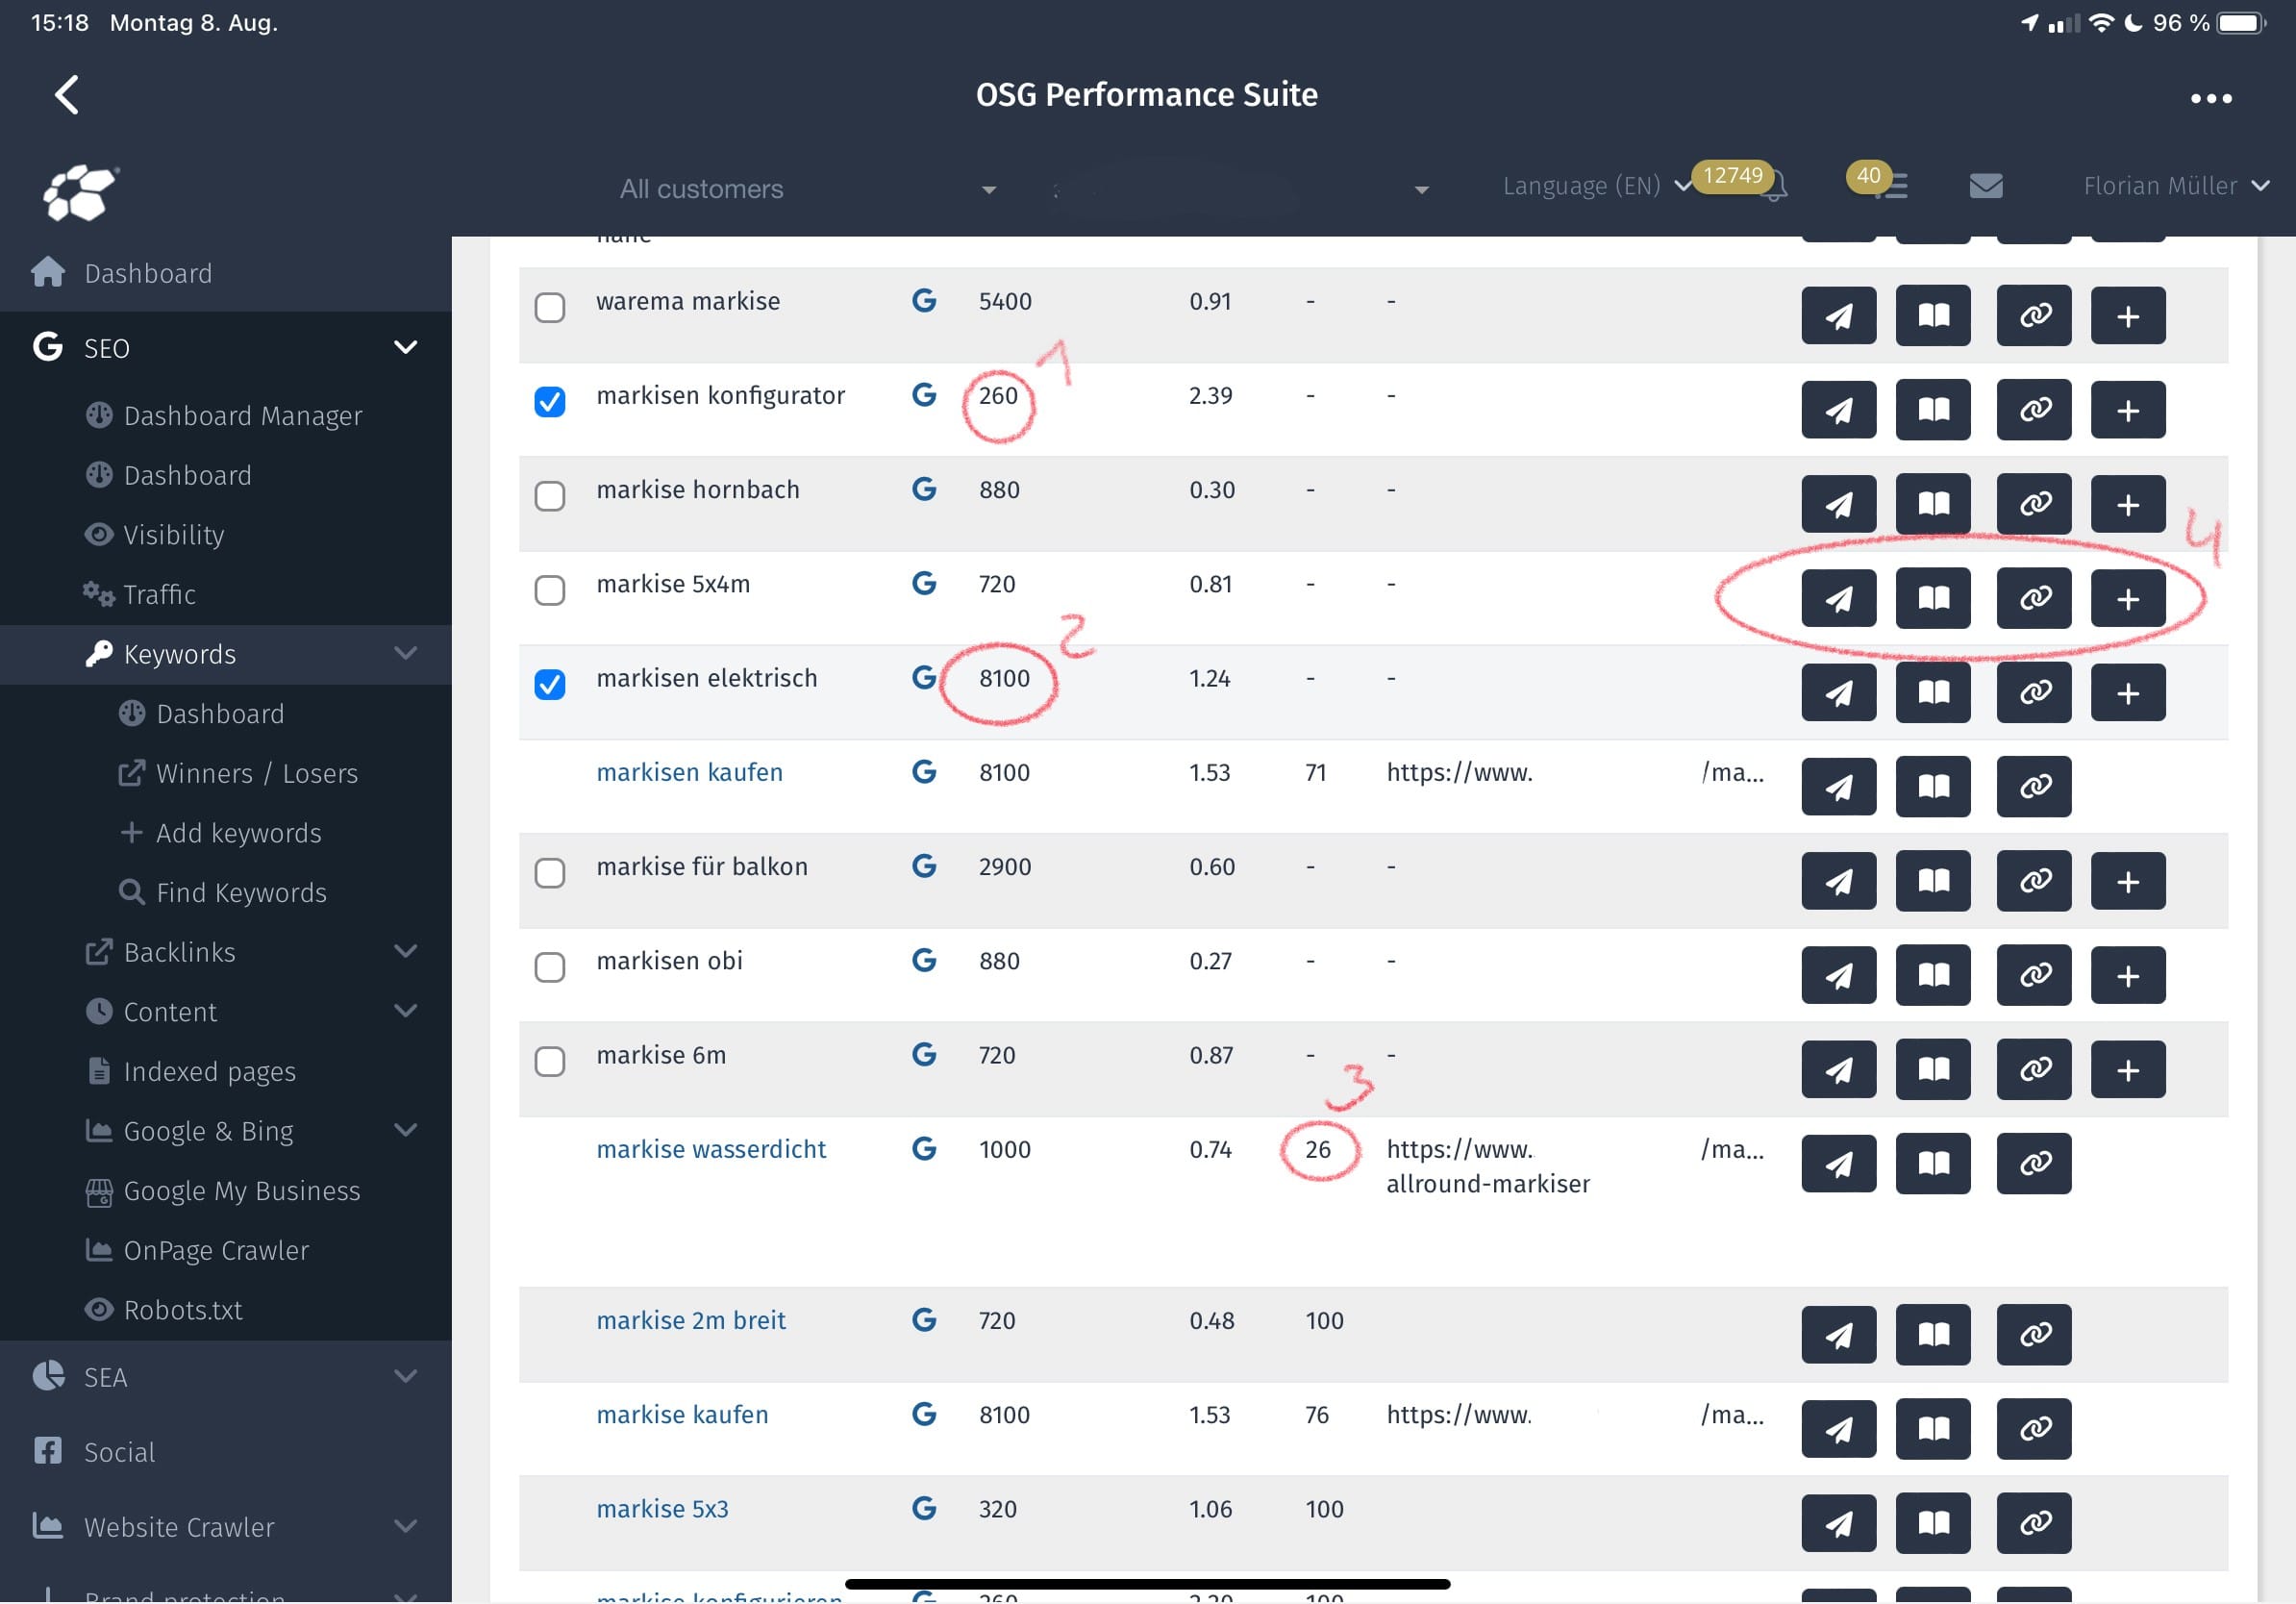Check the markise hornbach checkbox
Screen dimensions: 2296x1604
pyautogui.click(x=549, y=495)
